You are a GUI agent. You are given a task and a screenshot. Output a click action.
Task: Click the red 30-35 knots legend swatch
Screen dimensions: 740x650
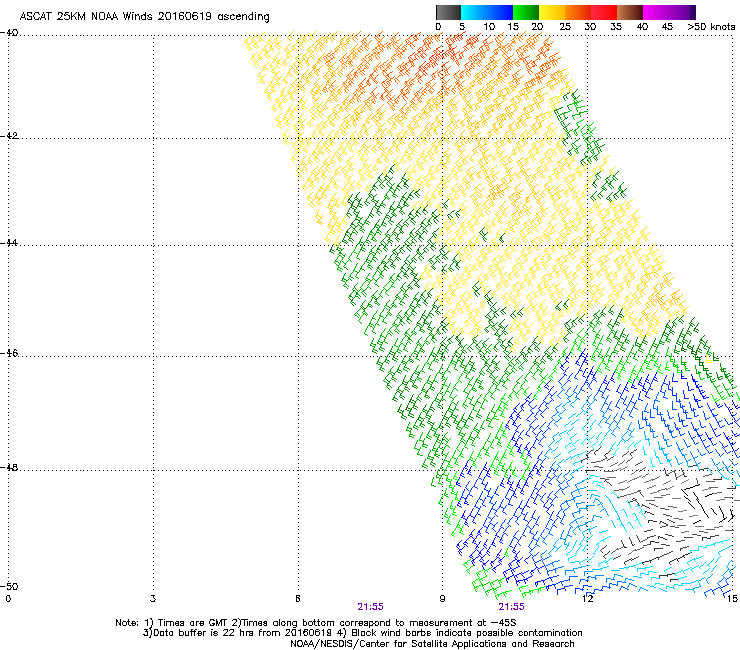click(x=604, y=12)
